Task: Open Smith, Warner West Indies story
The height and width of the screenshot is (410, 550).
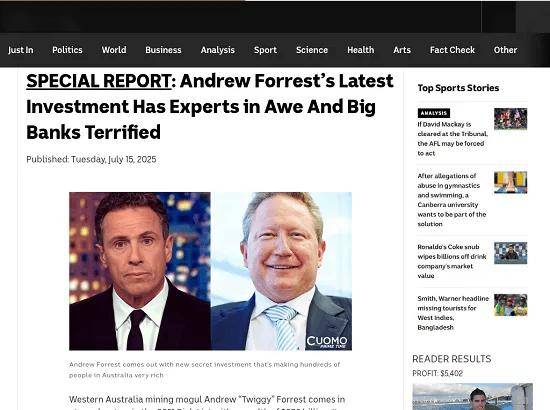Action: click(453, 312)
